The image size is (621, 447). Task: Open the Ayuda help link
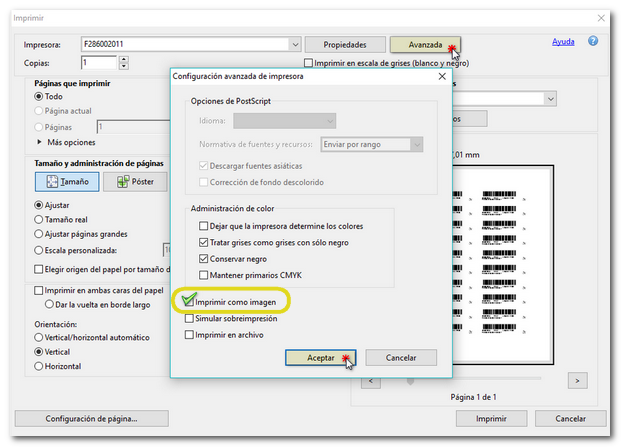click(x=563, y=42)
